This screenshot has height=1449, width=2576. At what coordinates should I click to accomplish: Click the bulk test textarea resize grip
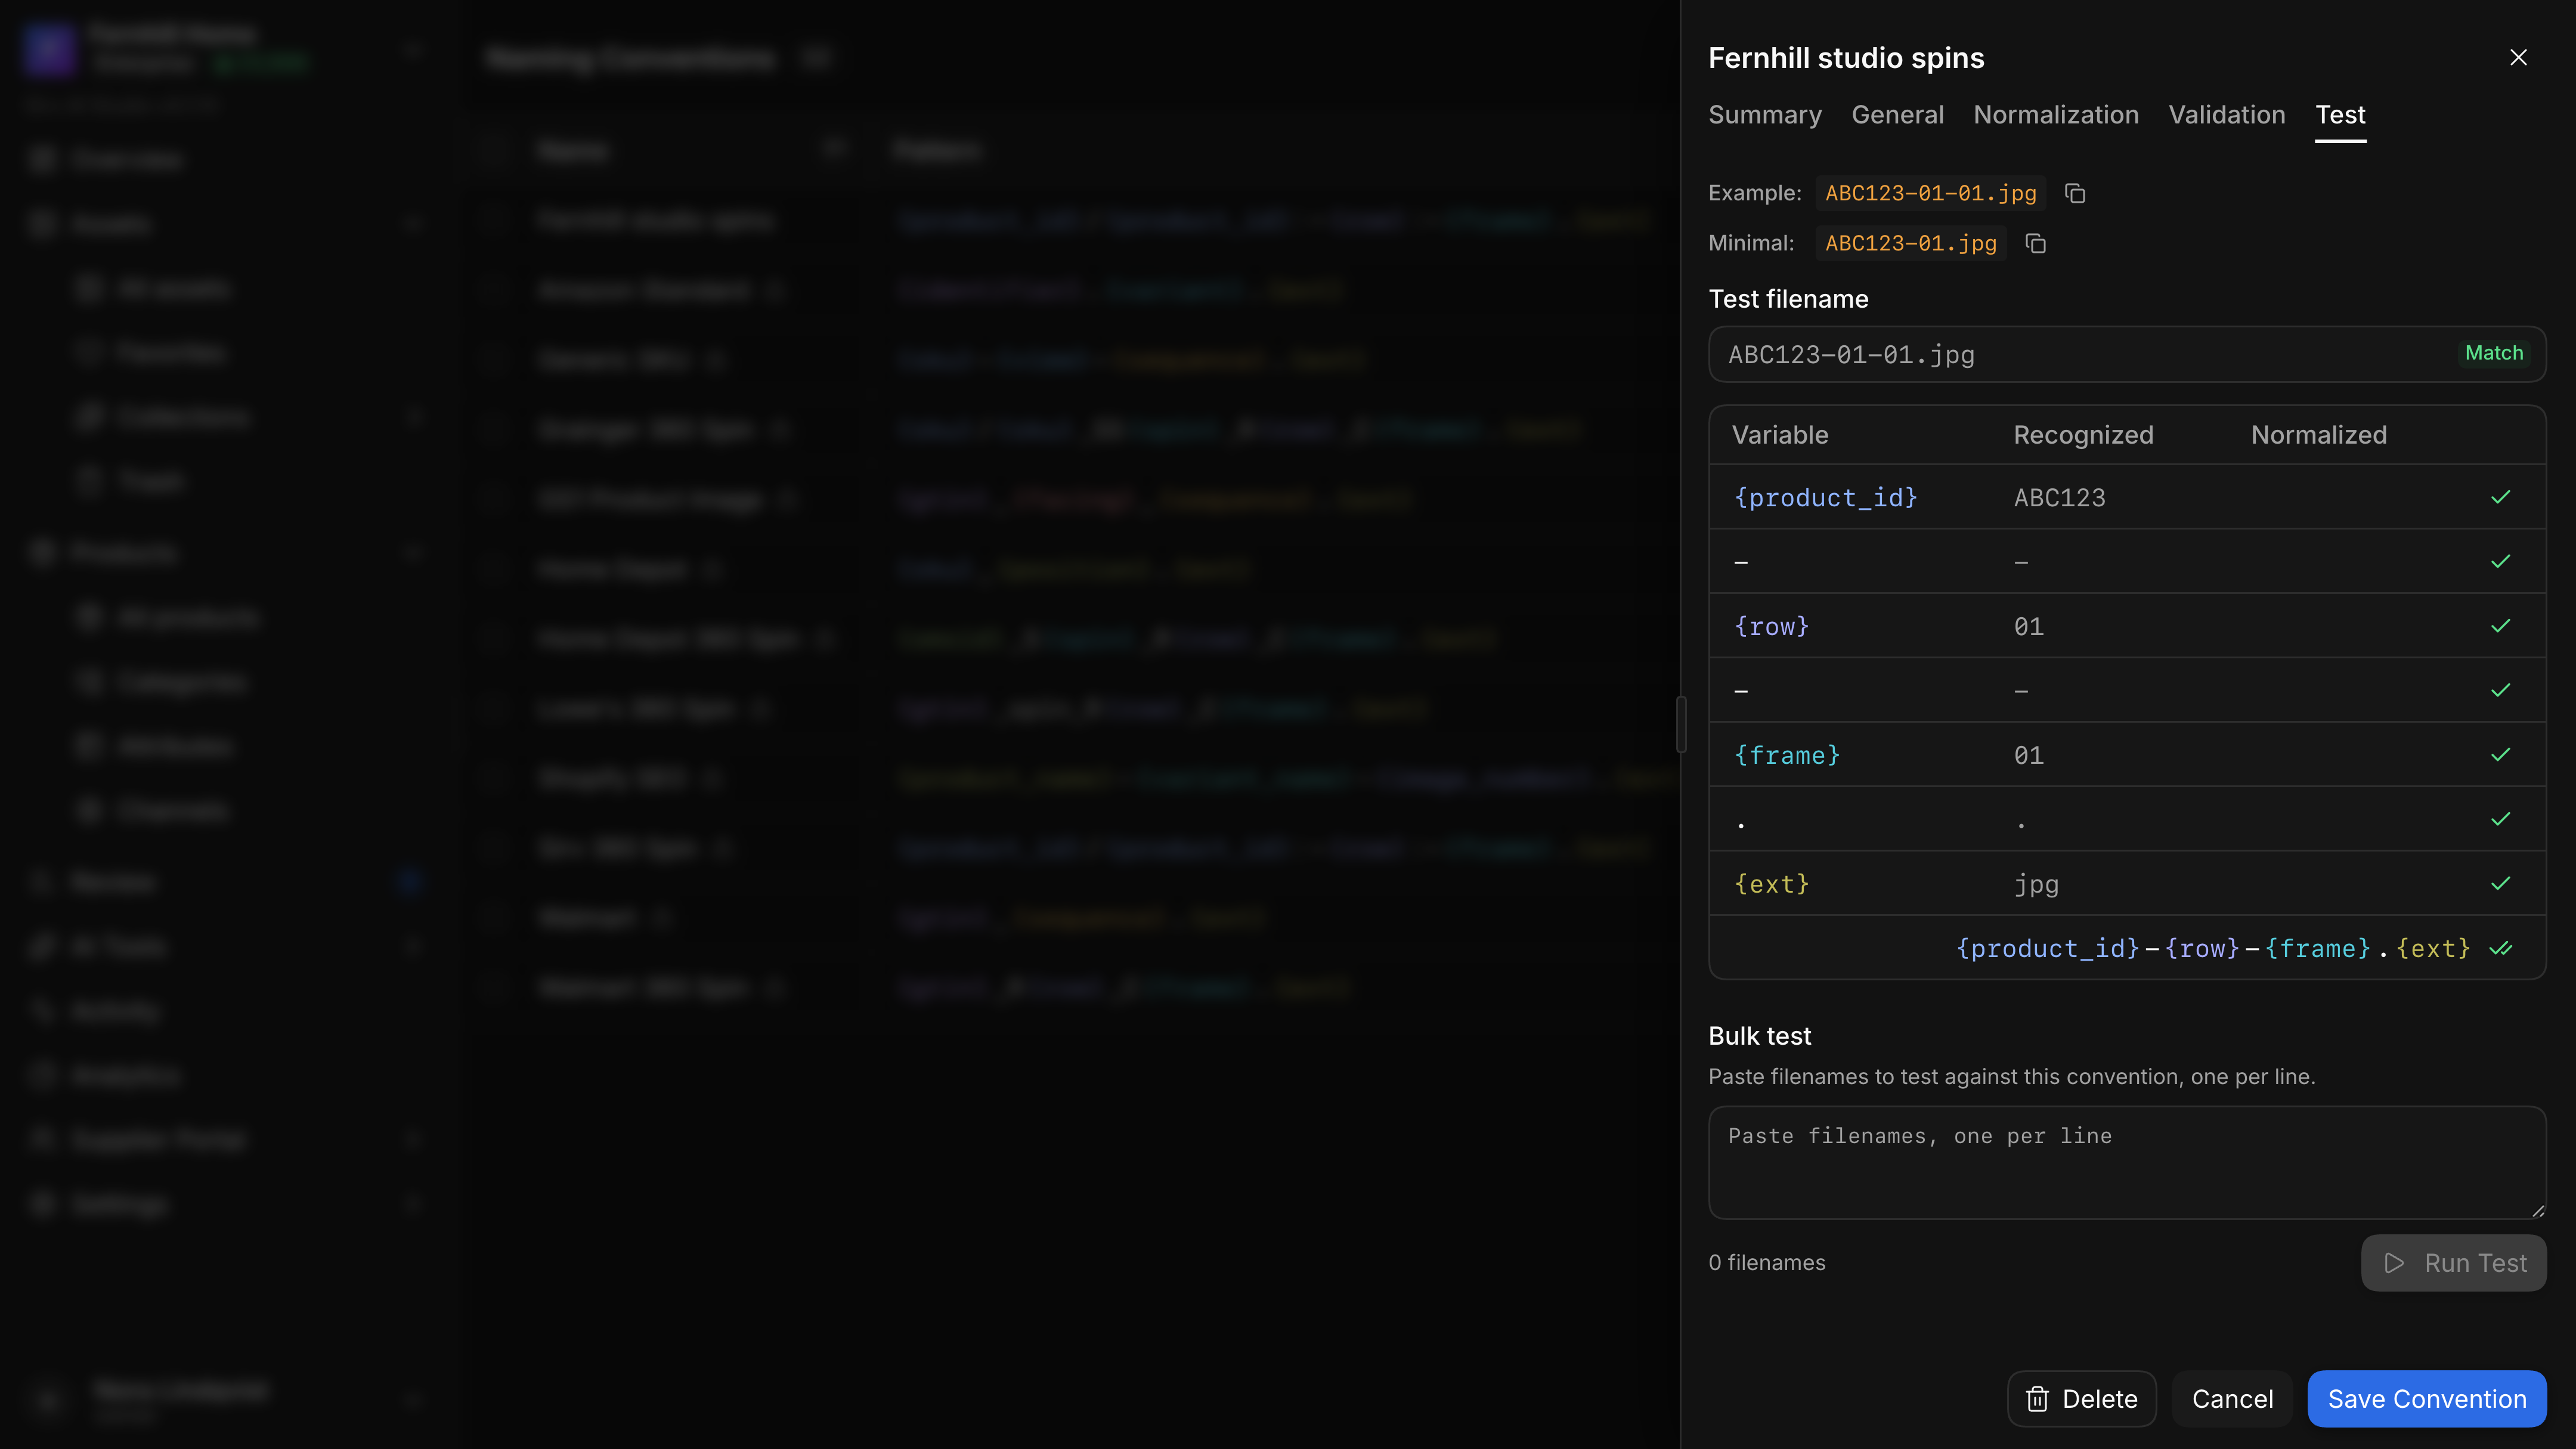(x=2537, y=1210)
